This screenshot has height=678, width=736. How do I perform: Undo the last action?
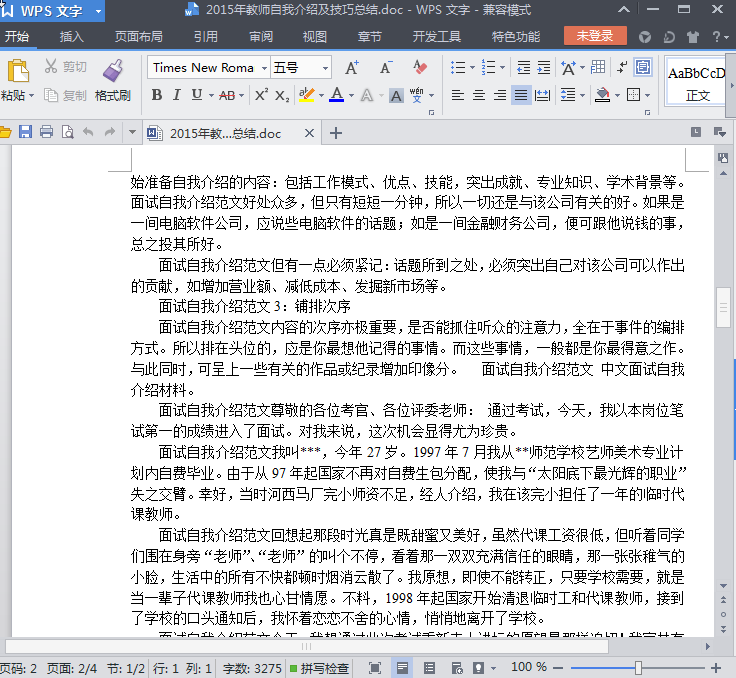[88, 132]
